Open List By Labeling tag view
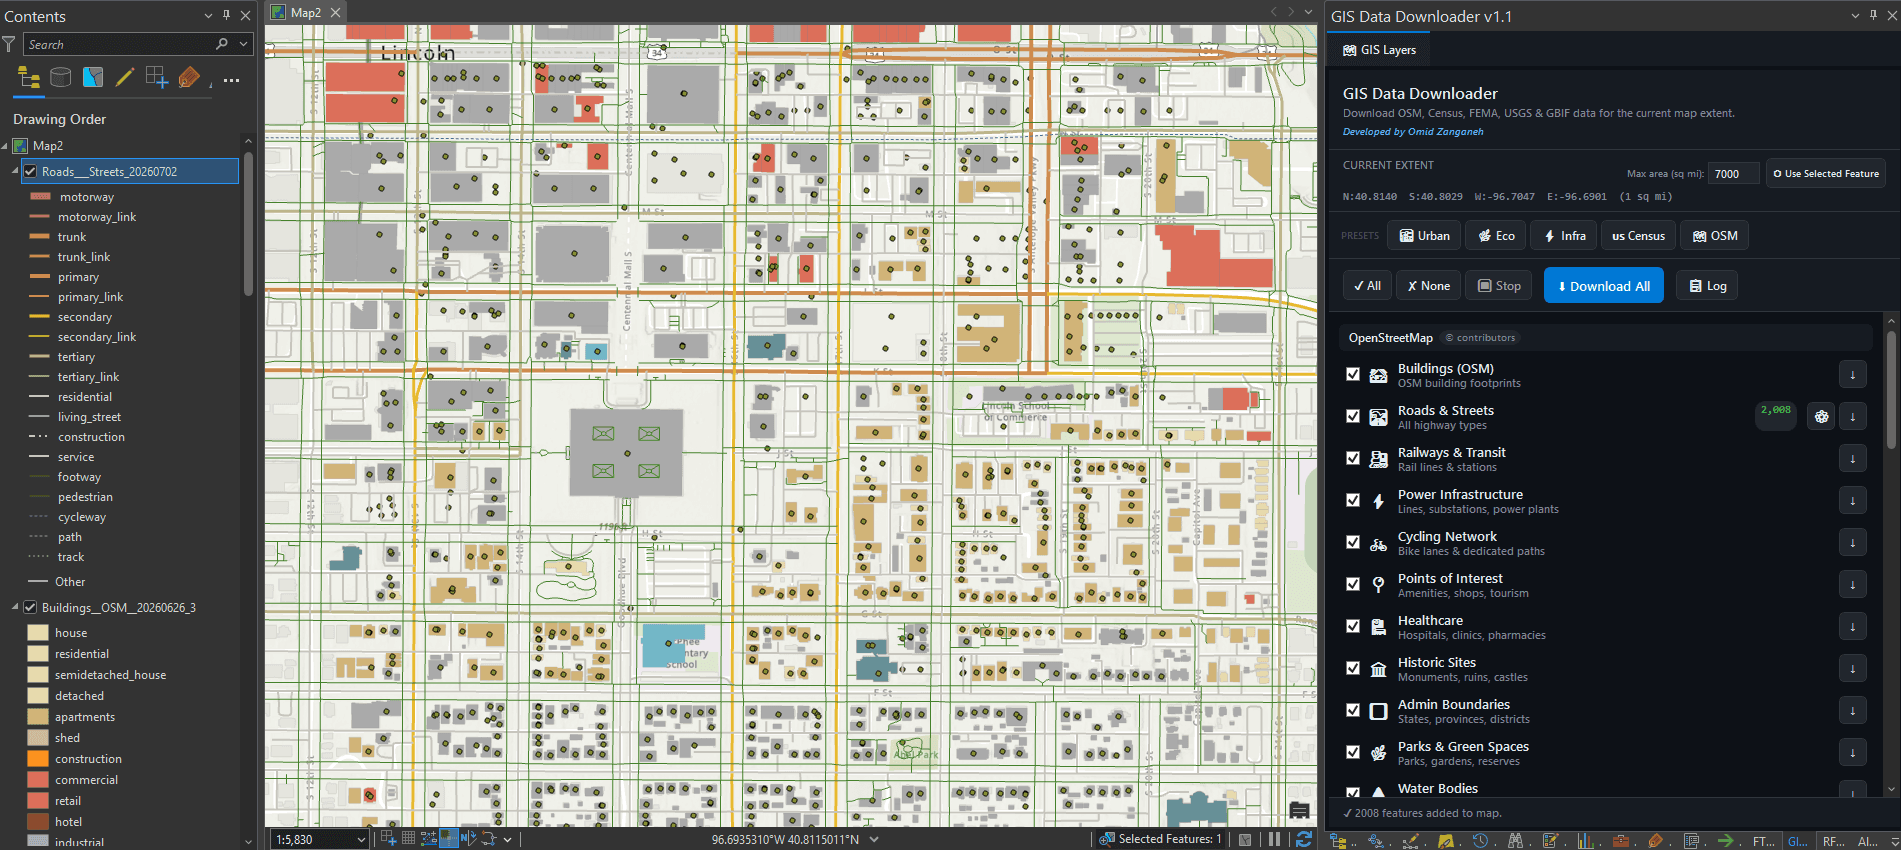The height and width of the screenshot is (850, 1901). click(x=189, y=78)
